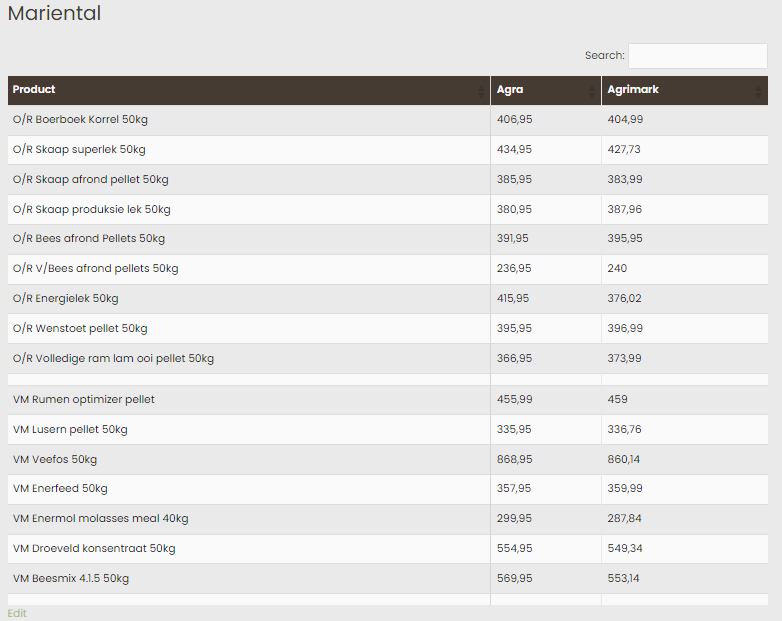Click Agrimark price 373,99
Image resolution: width=782 pixels, height=621 pixels.
click(624, 358)
